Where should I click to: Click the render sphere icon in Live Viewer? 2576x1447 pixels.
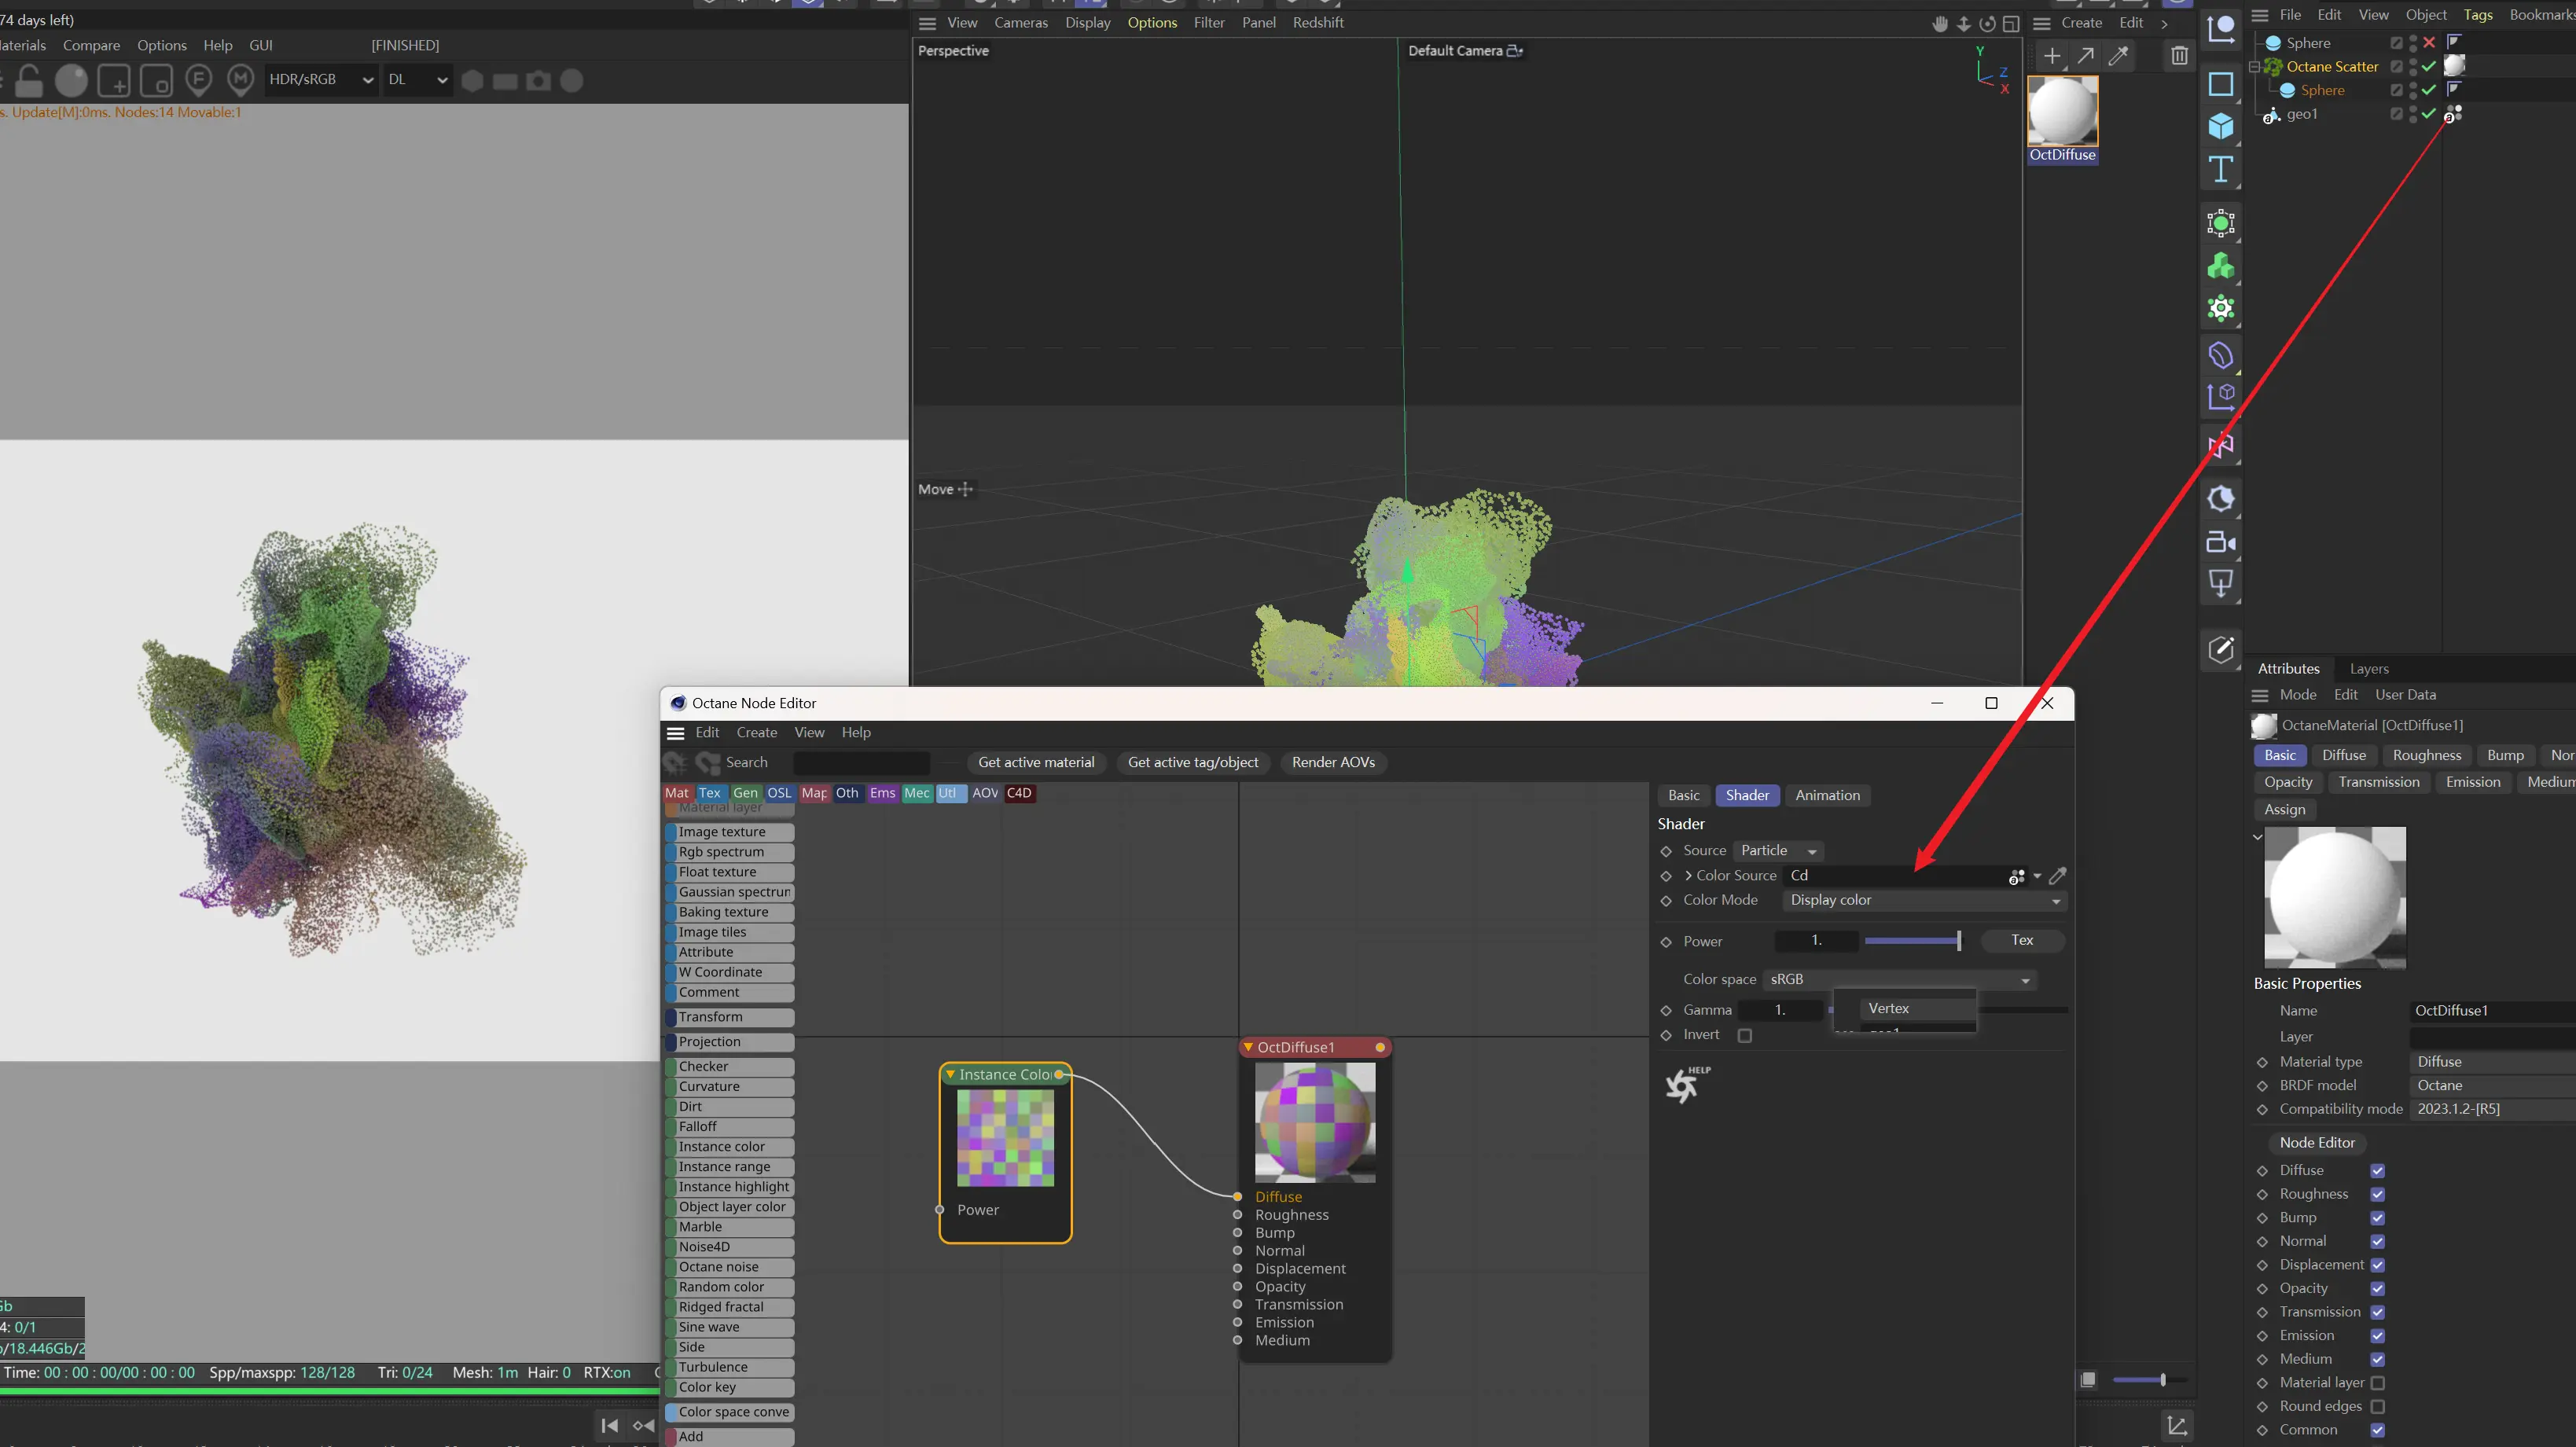pos(71,80)
